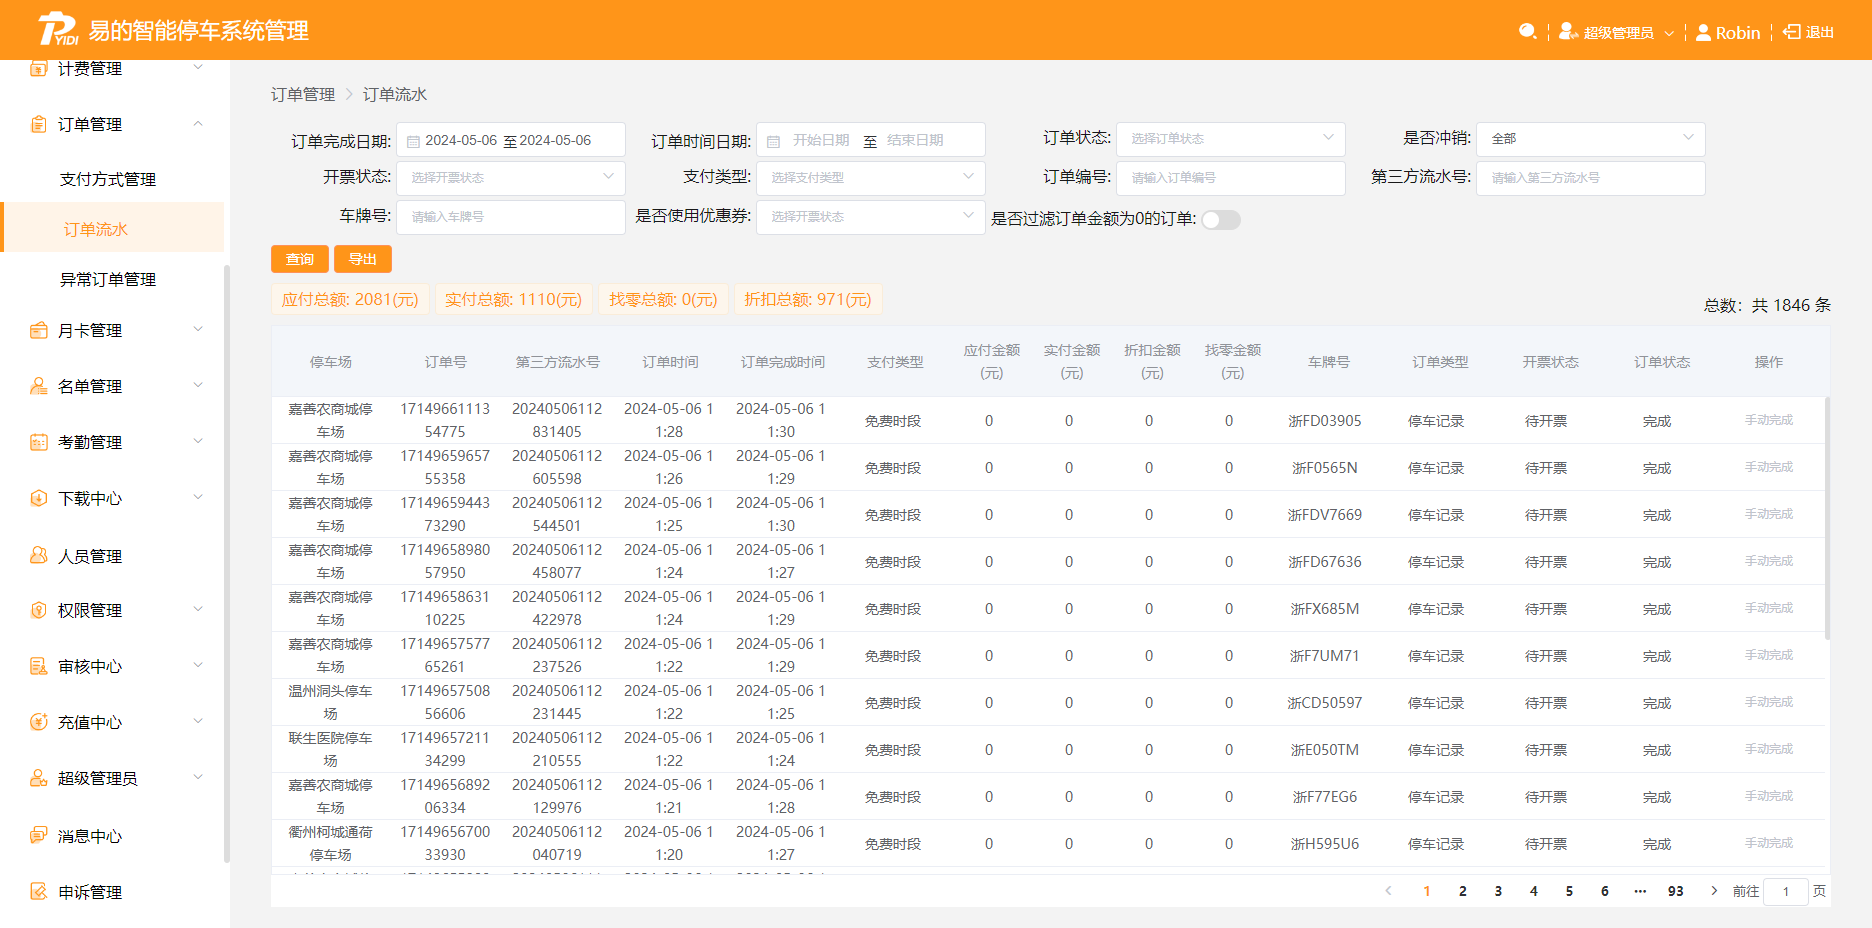Collapse the 订单管理 menu chevron
The width and height of the screenshot is (1872, 928).
click(198, 124)
